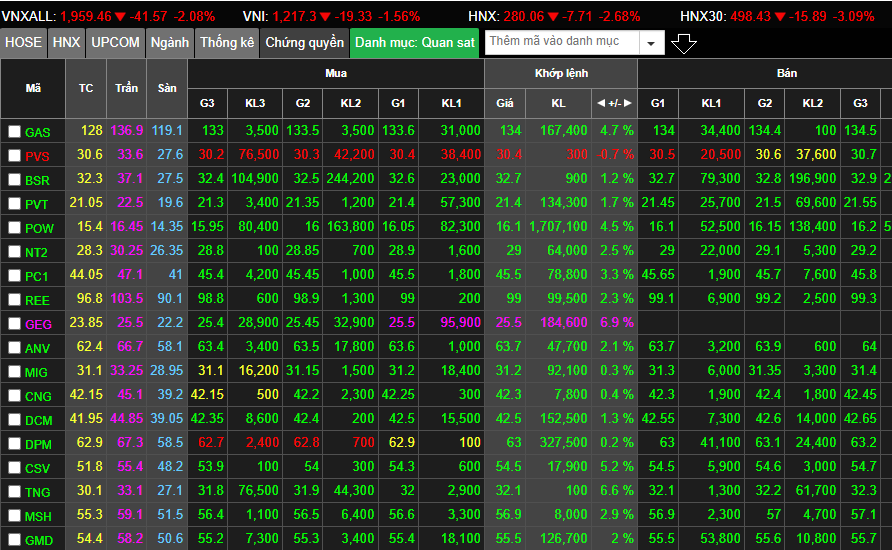This screenshot has height=550, width=892.
Task: Select the 'Danh mục: Quan sat' tab
Action: [x=415, y=43]
